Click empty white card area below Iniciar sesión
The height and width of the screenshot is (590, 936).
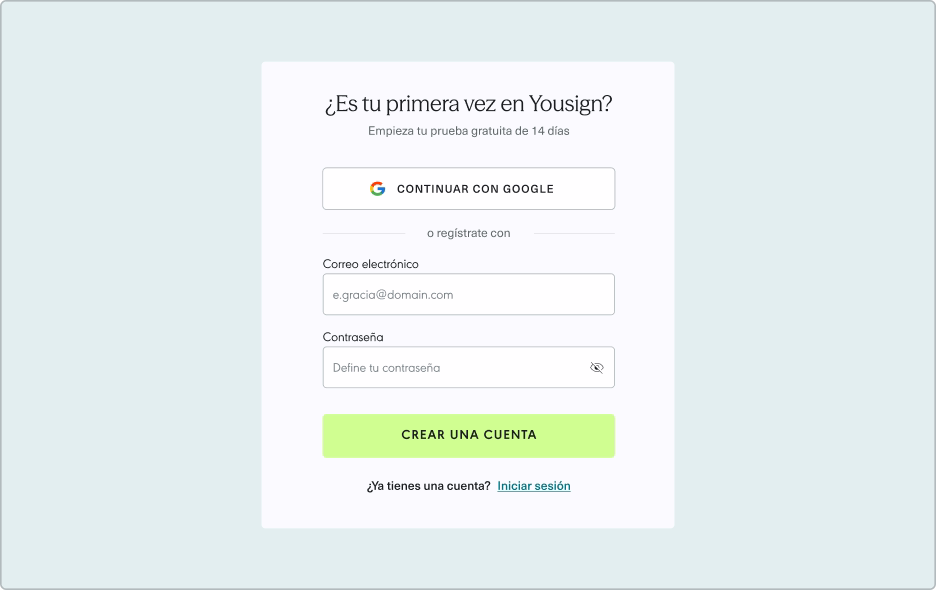[469, 512]
